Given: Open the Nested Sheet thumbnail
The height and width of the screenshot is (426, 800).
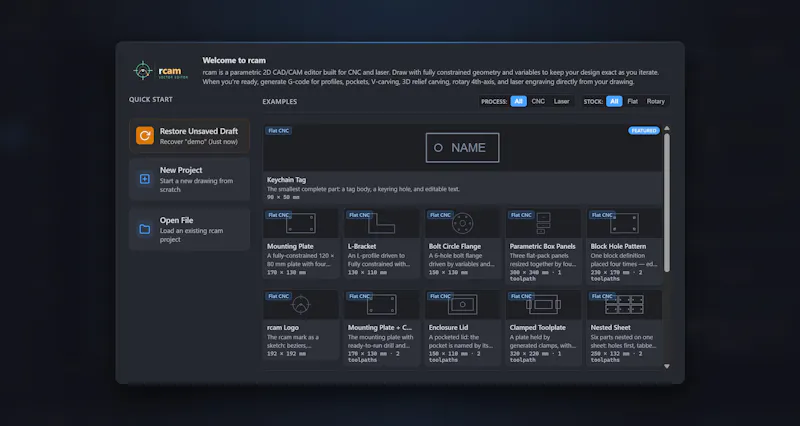Looking at the screenshot, I should coord(624,305).
